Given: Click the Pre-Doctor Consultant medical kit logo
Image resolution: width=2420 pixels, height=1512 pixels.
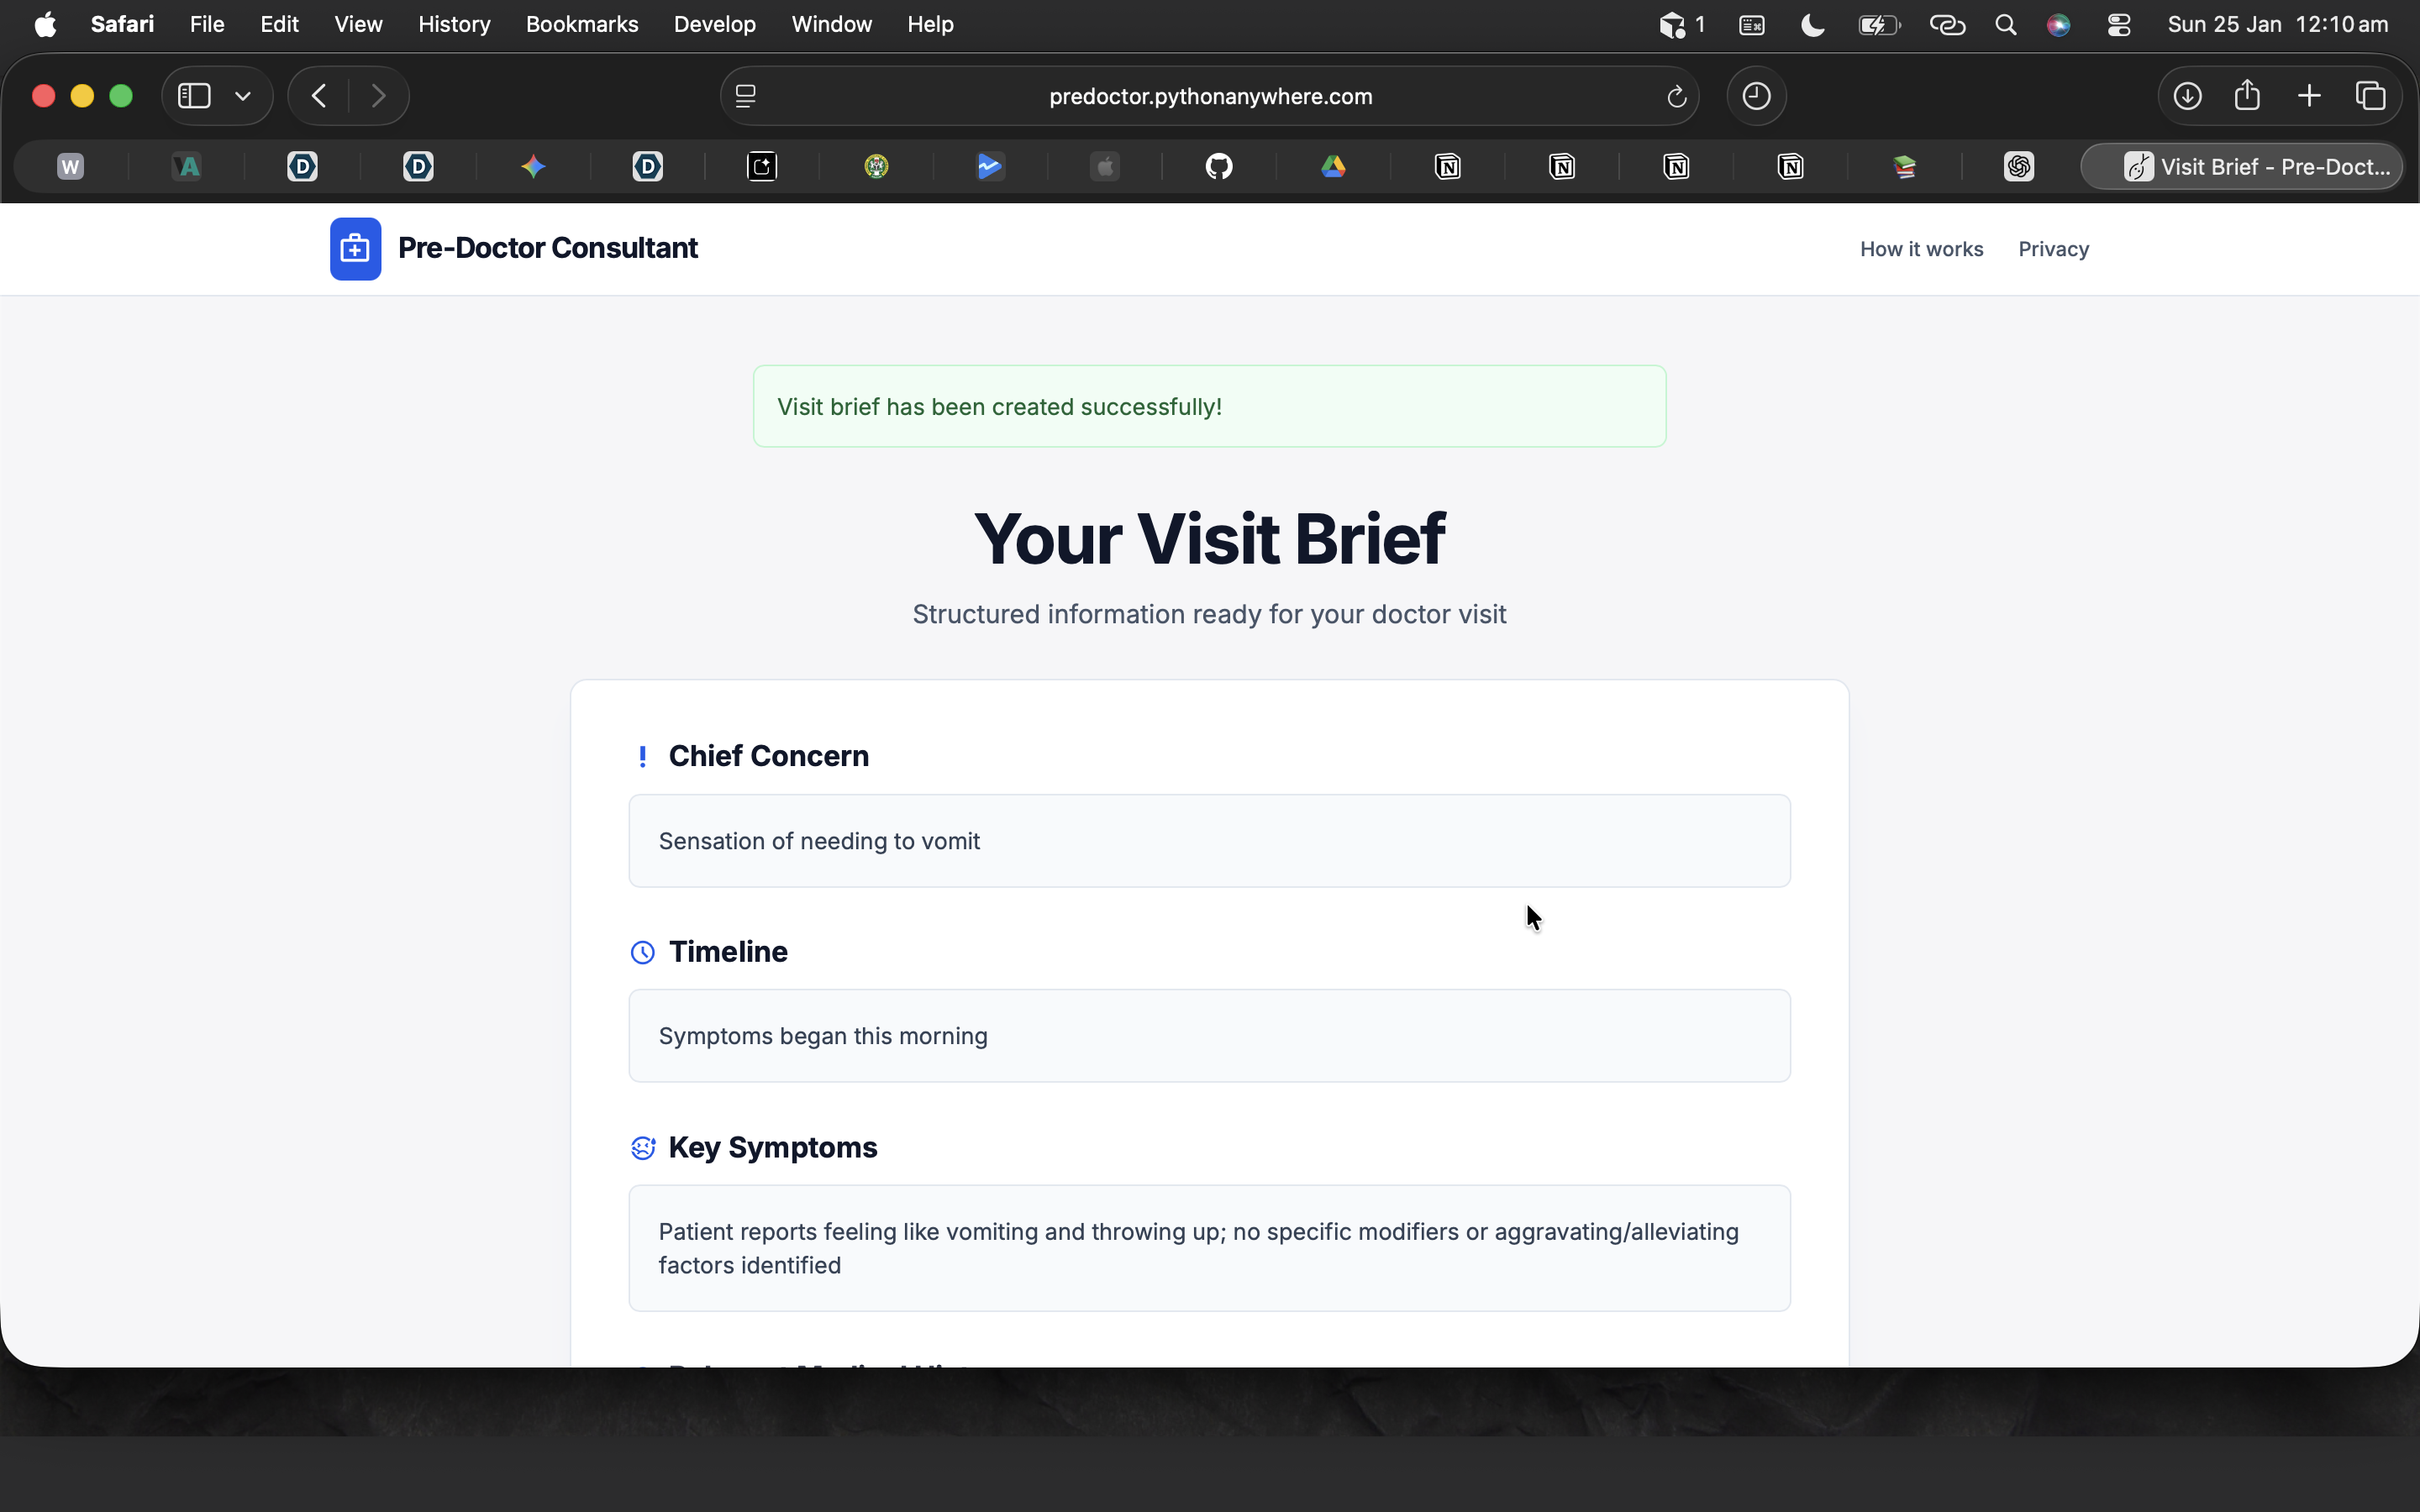Looking at the screenshot, I should point(355,249).
